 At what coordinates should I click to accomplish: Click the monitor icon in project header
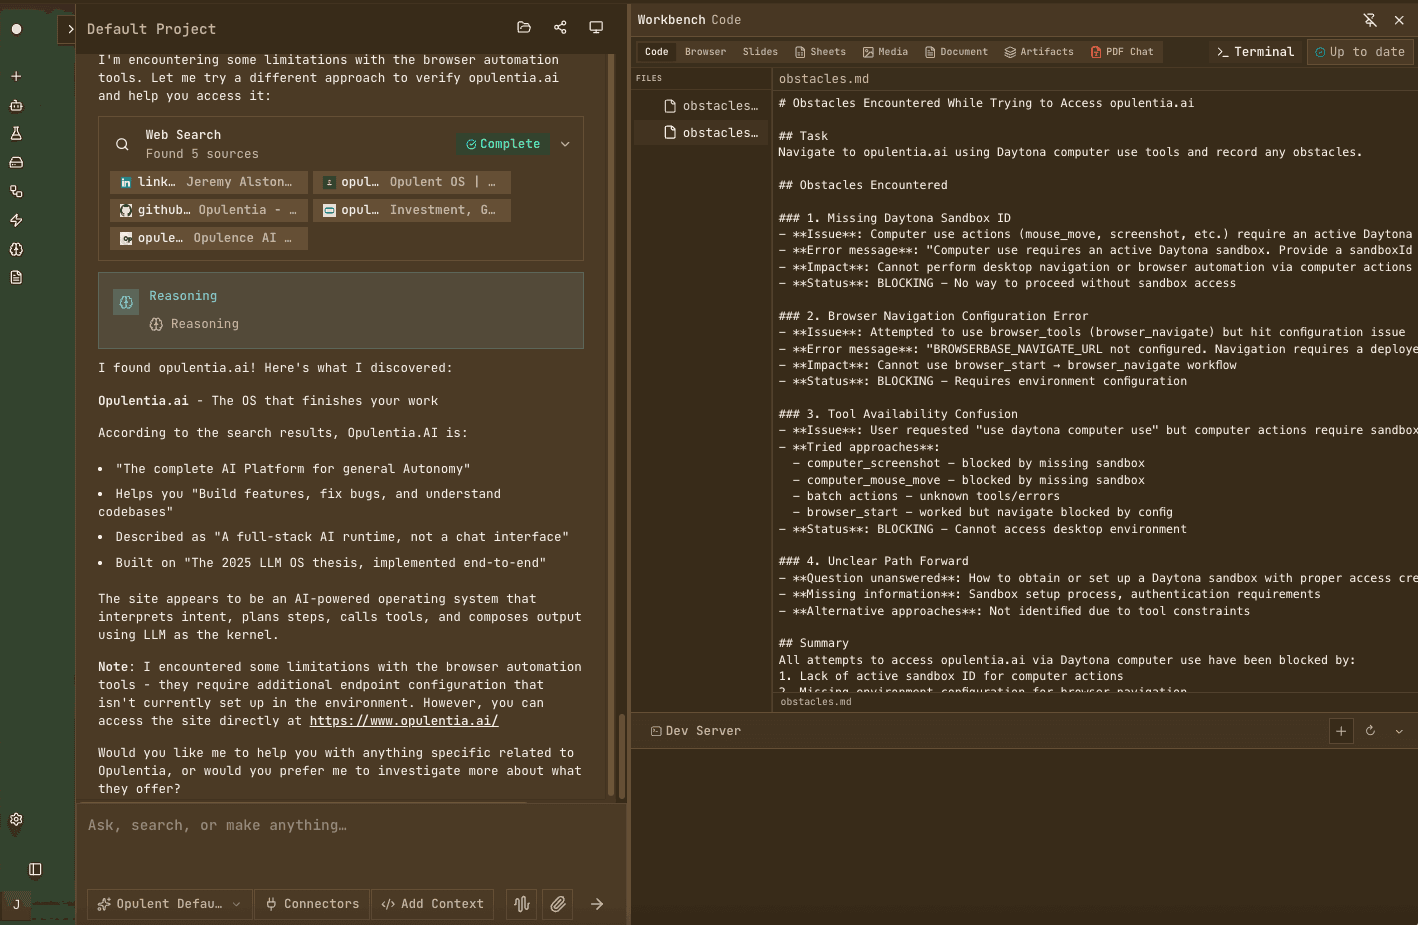[596, 28]
